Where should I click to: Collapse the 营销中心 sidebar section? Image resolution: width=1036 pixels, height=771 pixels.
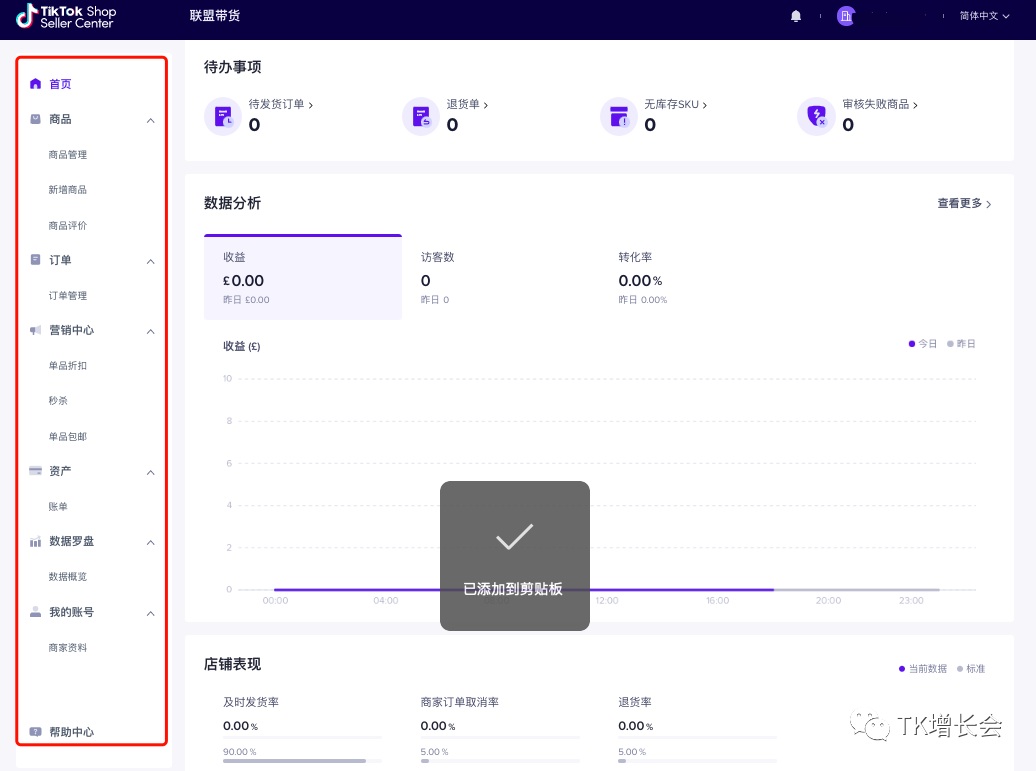[x=150, y=330]
